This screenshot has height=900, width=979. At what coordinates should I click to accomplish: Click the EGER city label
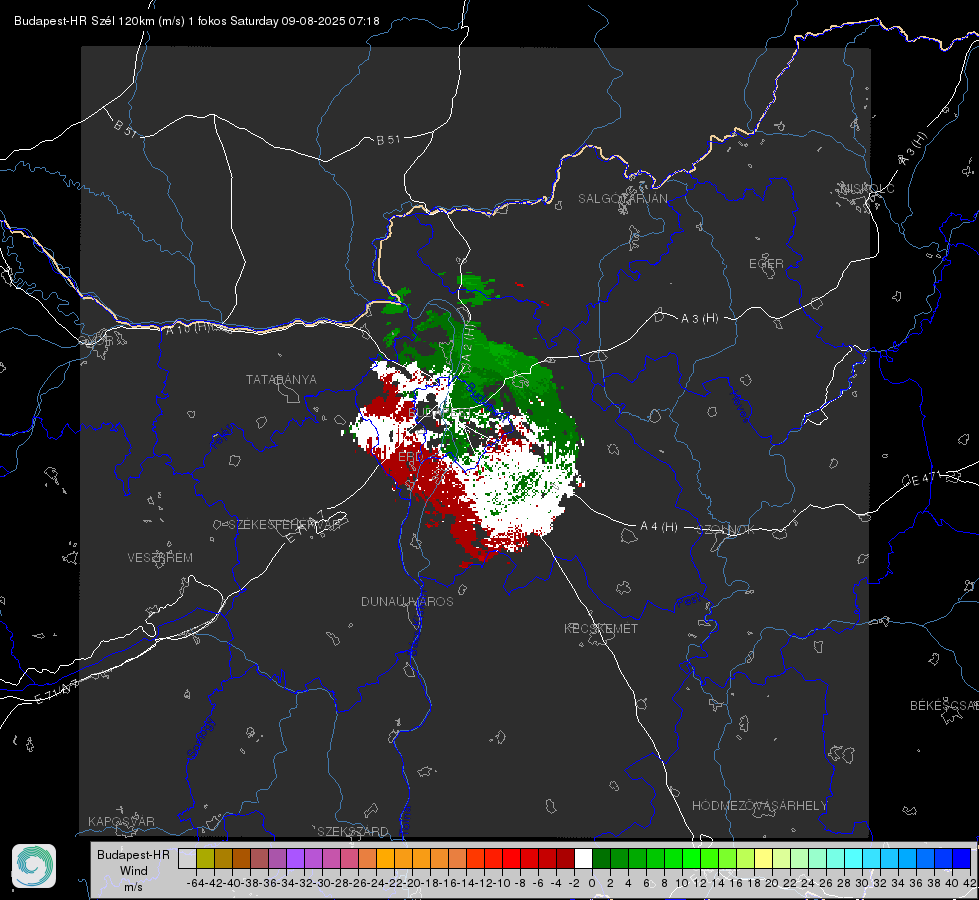click(x=766, y=264)
